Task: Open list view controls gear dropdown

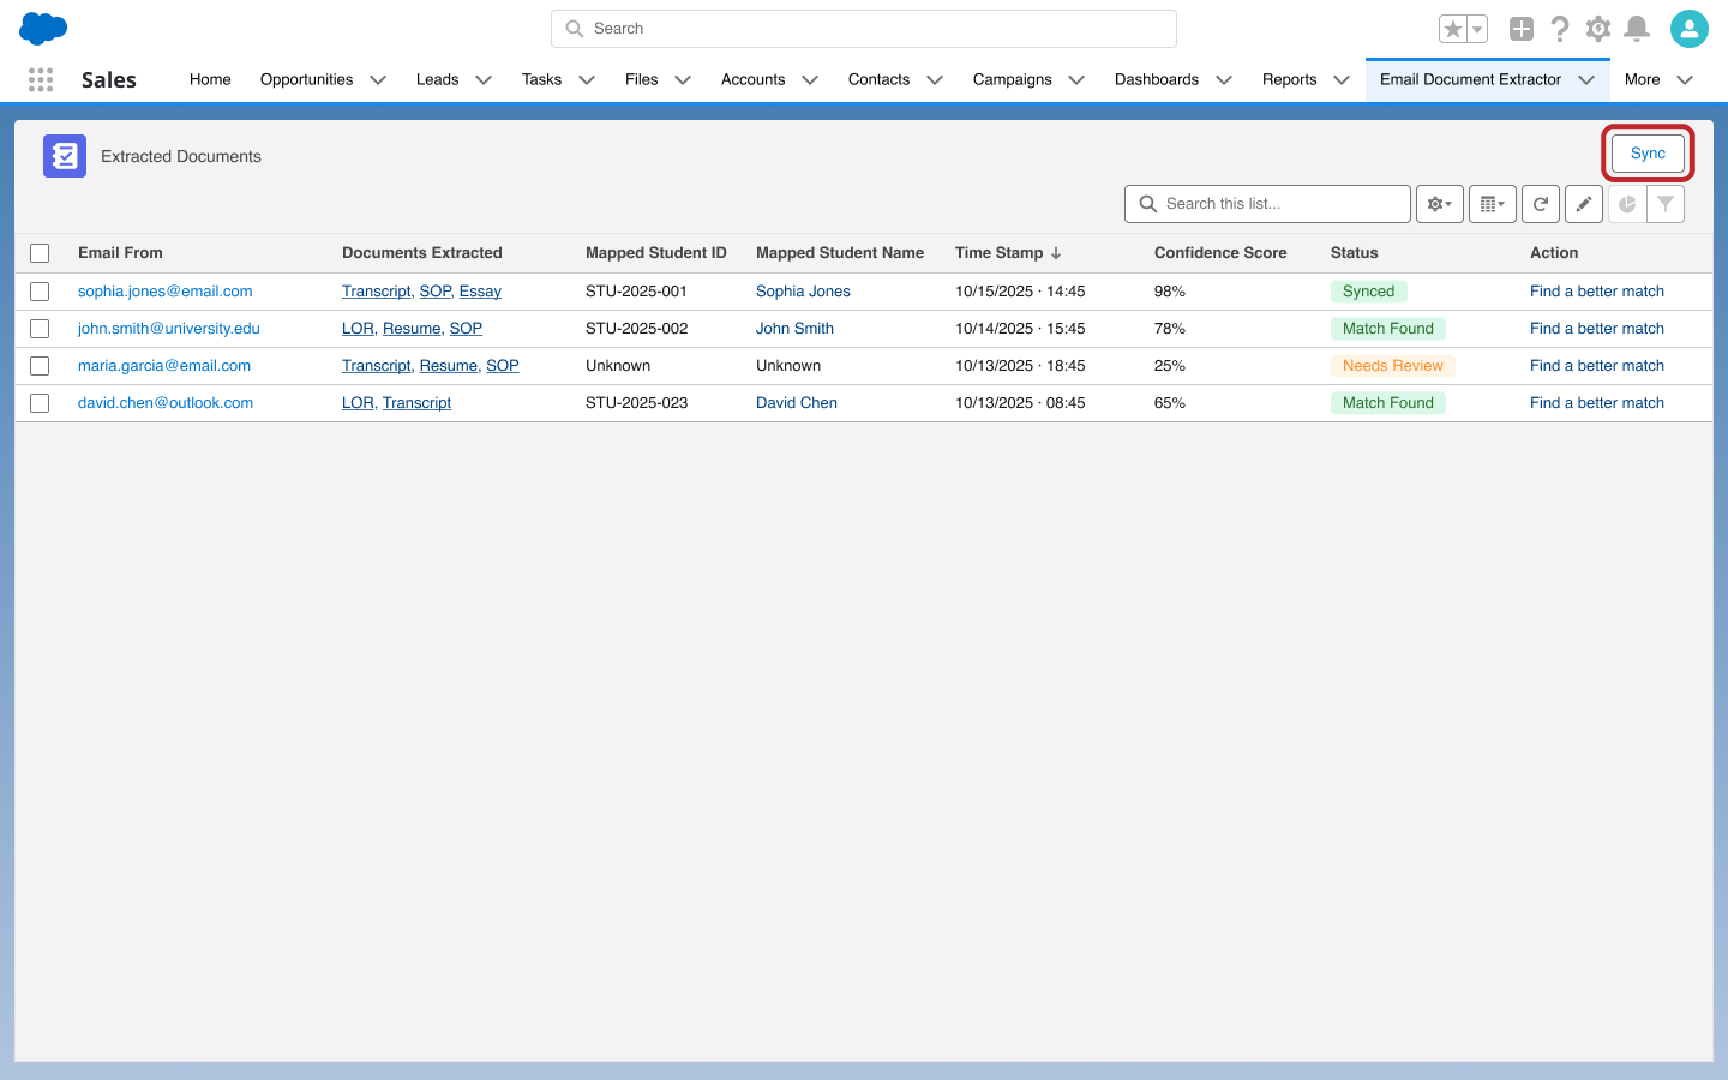Action: point(1439,204)
